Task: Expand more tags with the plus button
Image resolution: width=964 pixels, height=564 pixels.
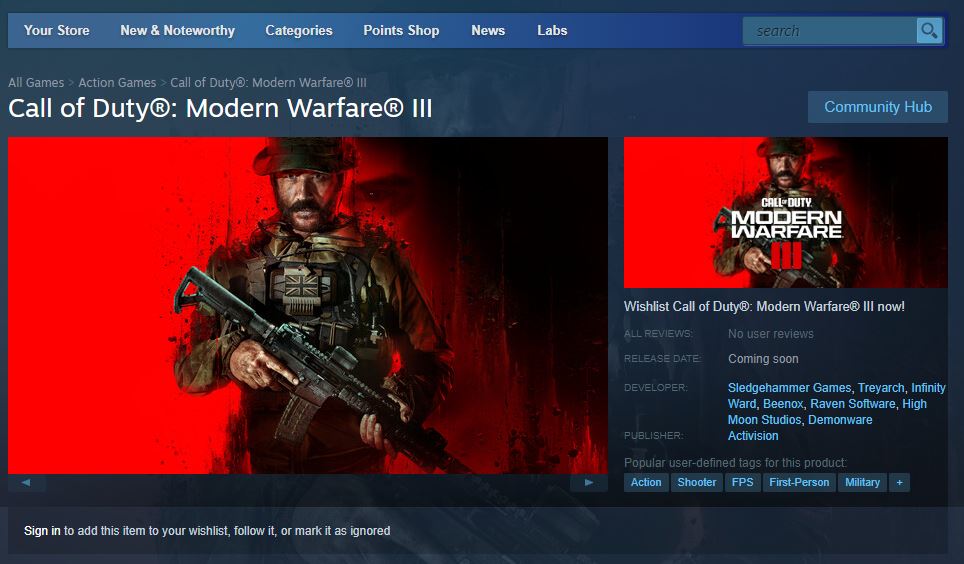Action: coord(899,483)
